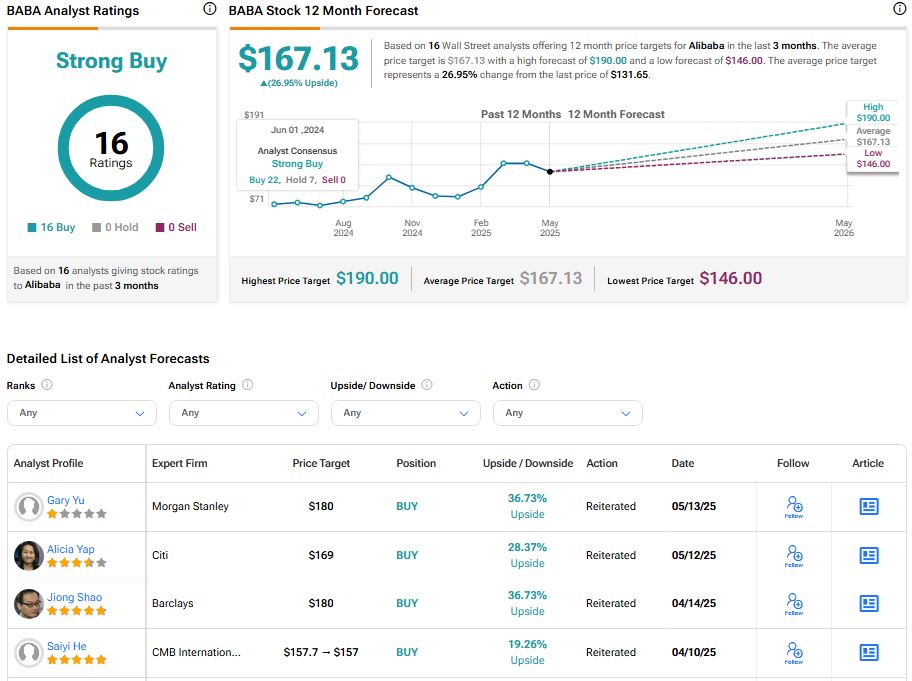Click the Analyst Profile column header

pyautogui.click(x=48, y=463)
